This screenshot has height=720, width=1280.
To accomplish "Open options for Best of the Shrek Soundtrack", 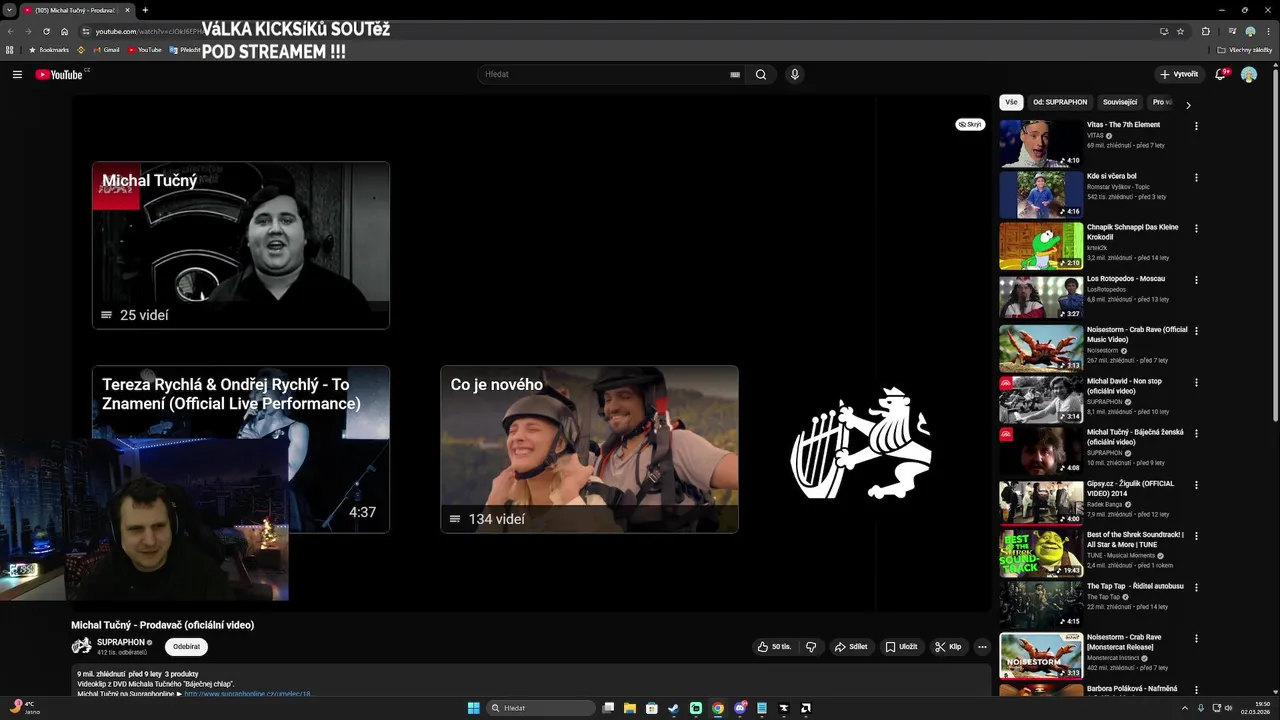I will (1196, 536).
